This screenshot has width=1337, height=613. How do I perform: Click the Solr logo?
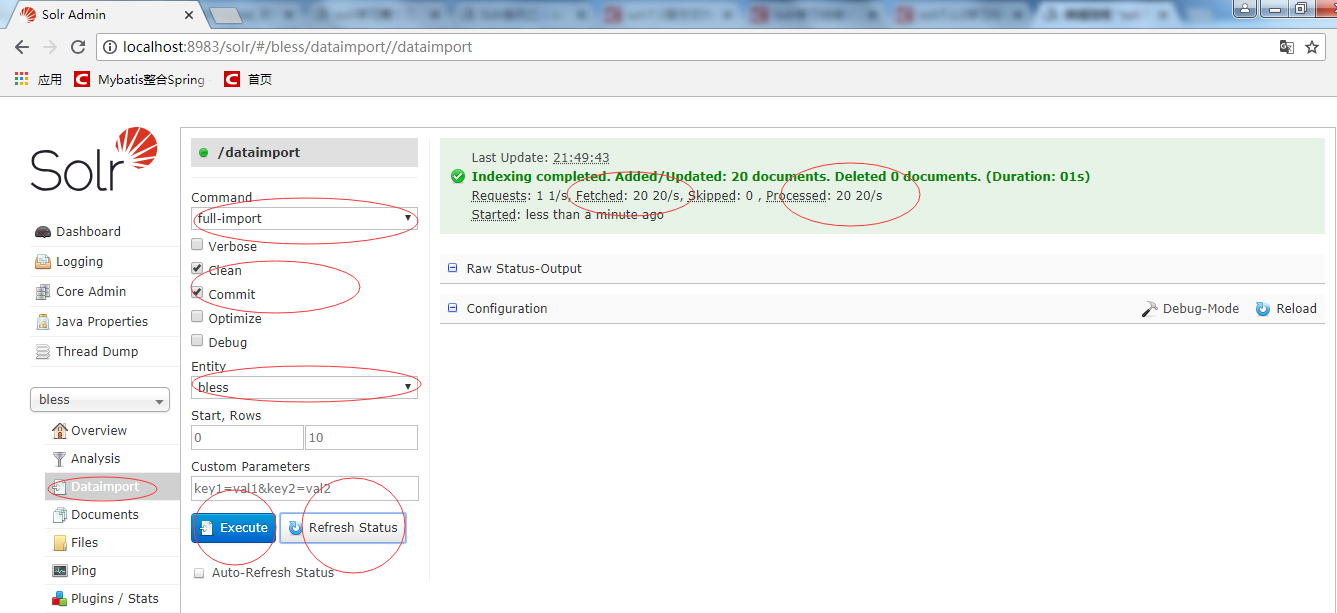coord(94,160)
